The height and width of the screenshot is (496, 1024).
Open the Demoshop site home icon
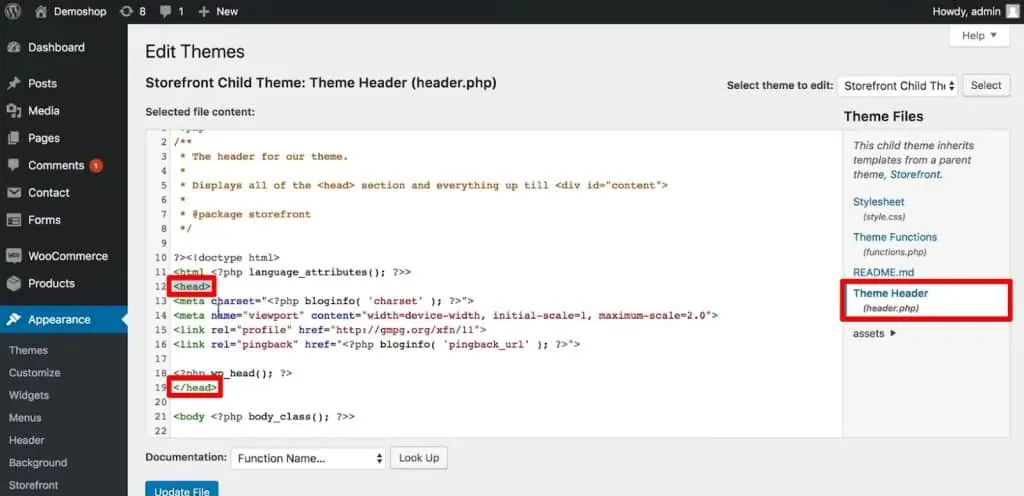coord(41,11)
